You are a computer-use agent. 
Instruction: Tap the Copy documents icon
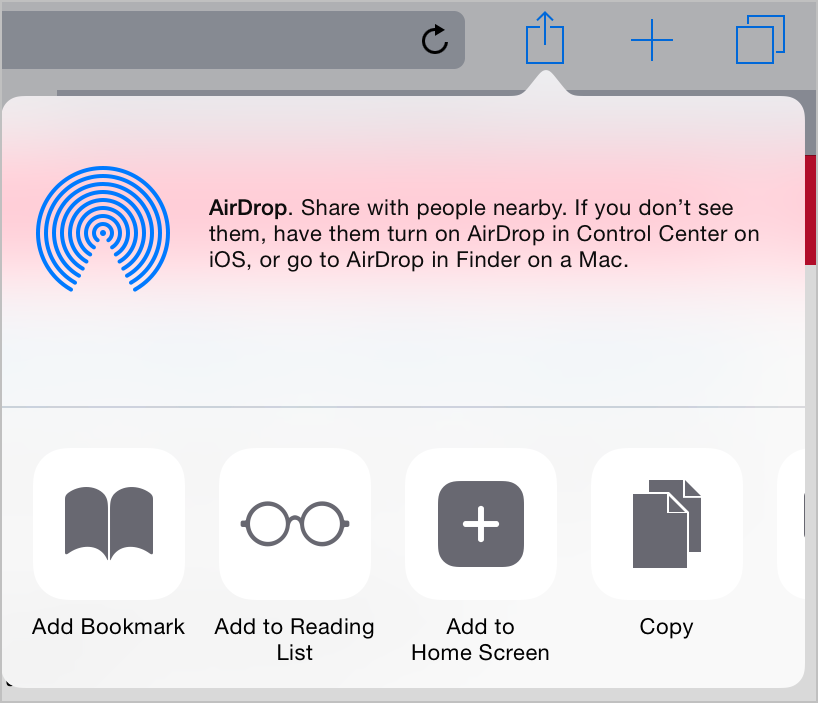[x=666, y=524]
